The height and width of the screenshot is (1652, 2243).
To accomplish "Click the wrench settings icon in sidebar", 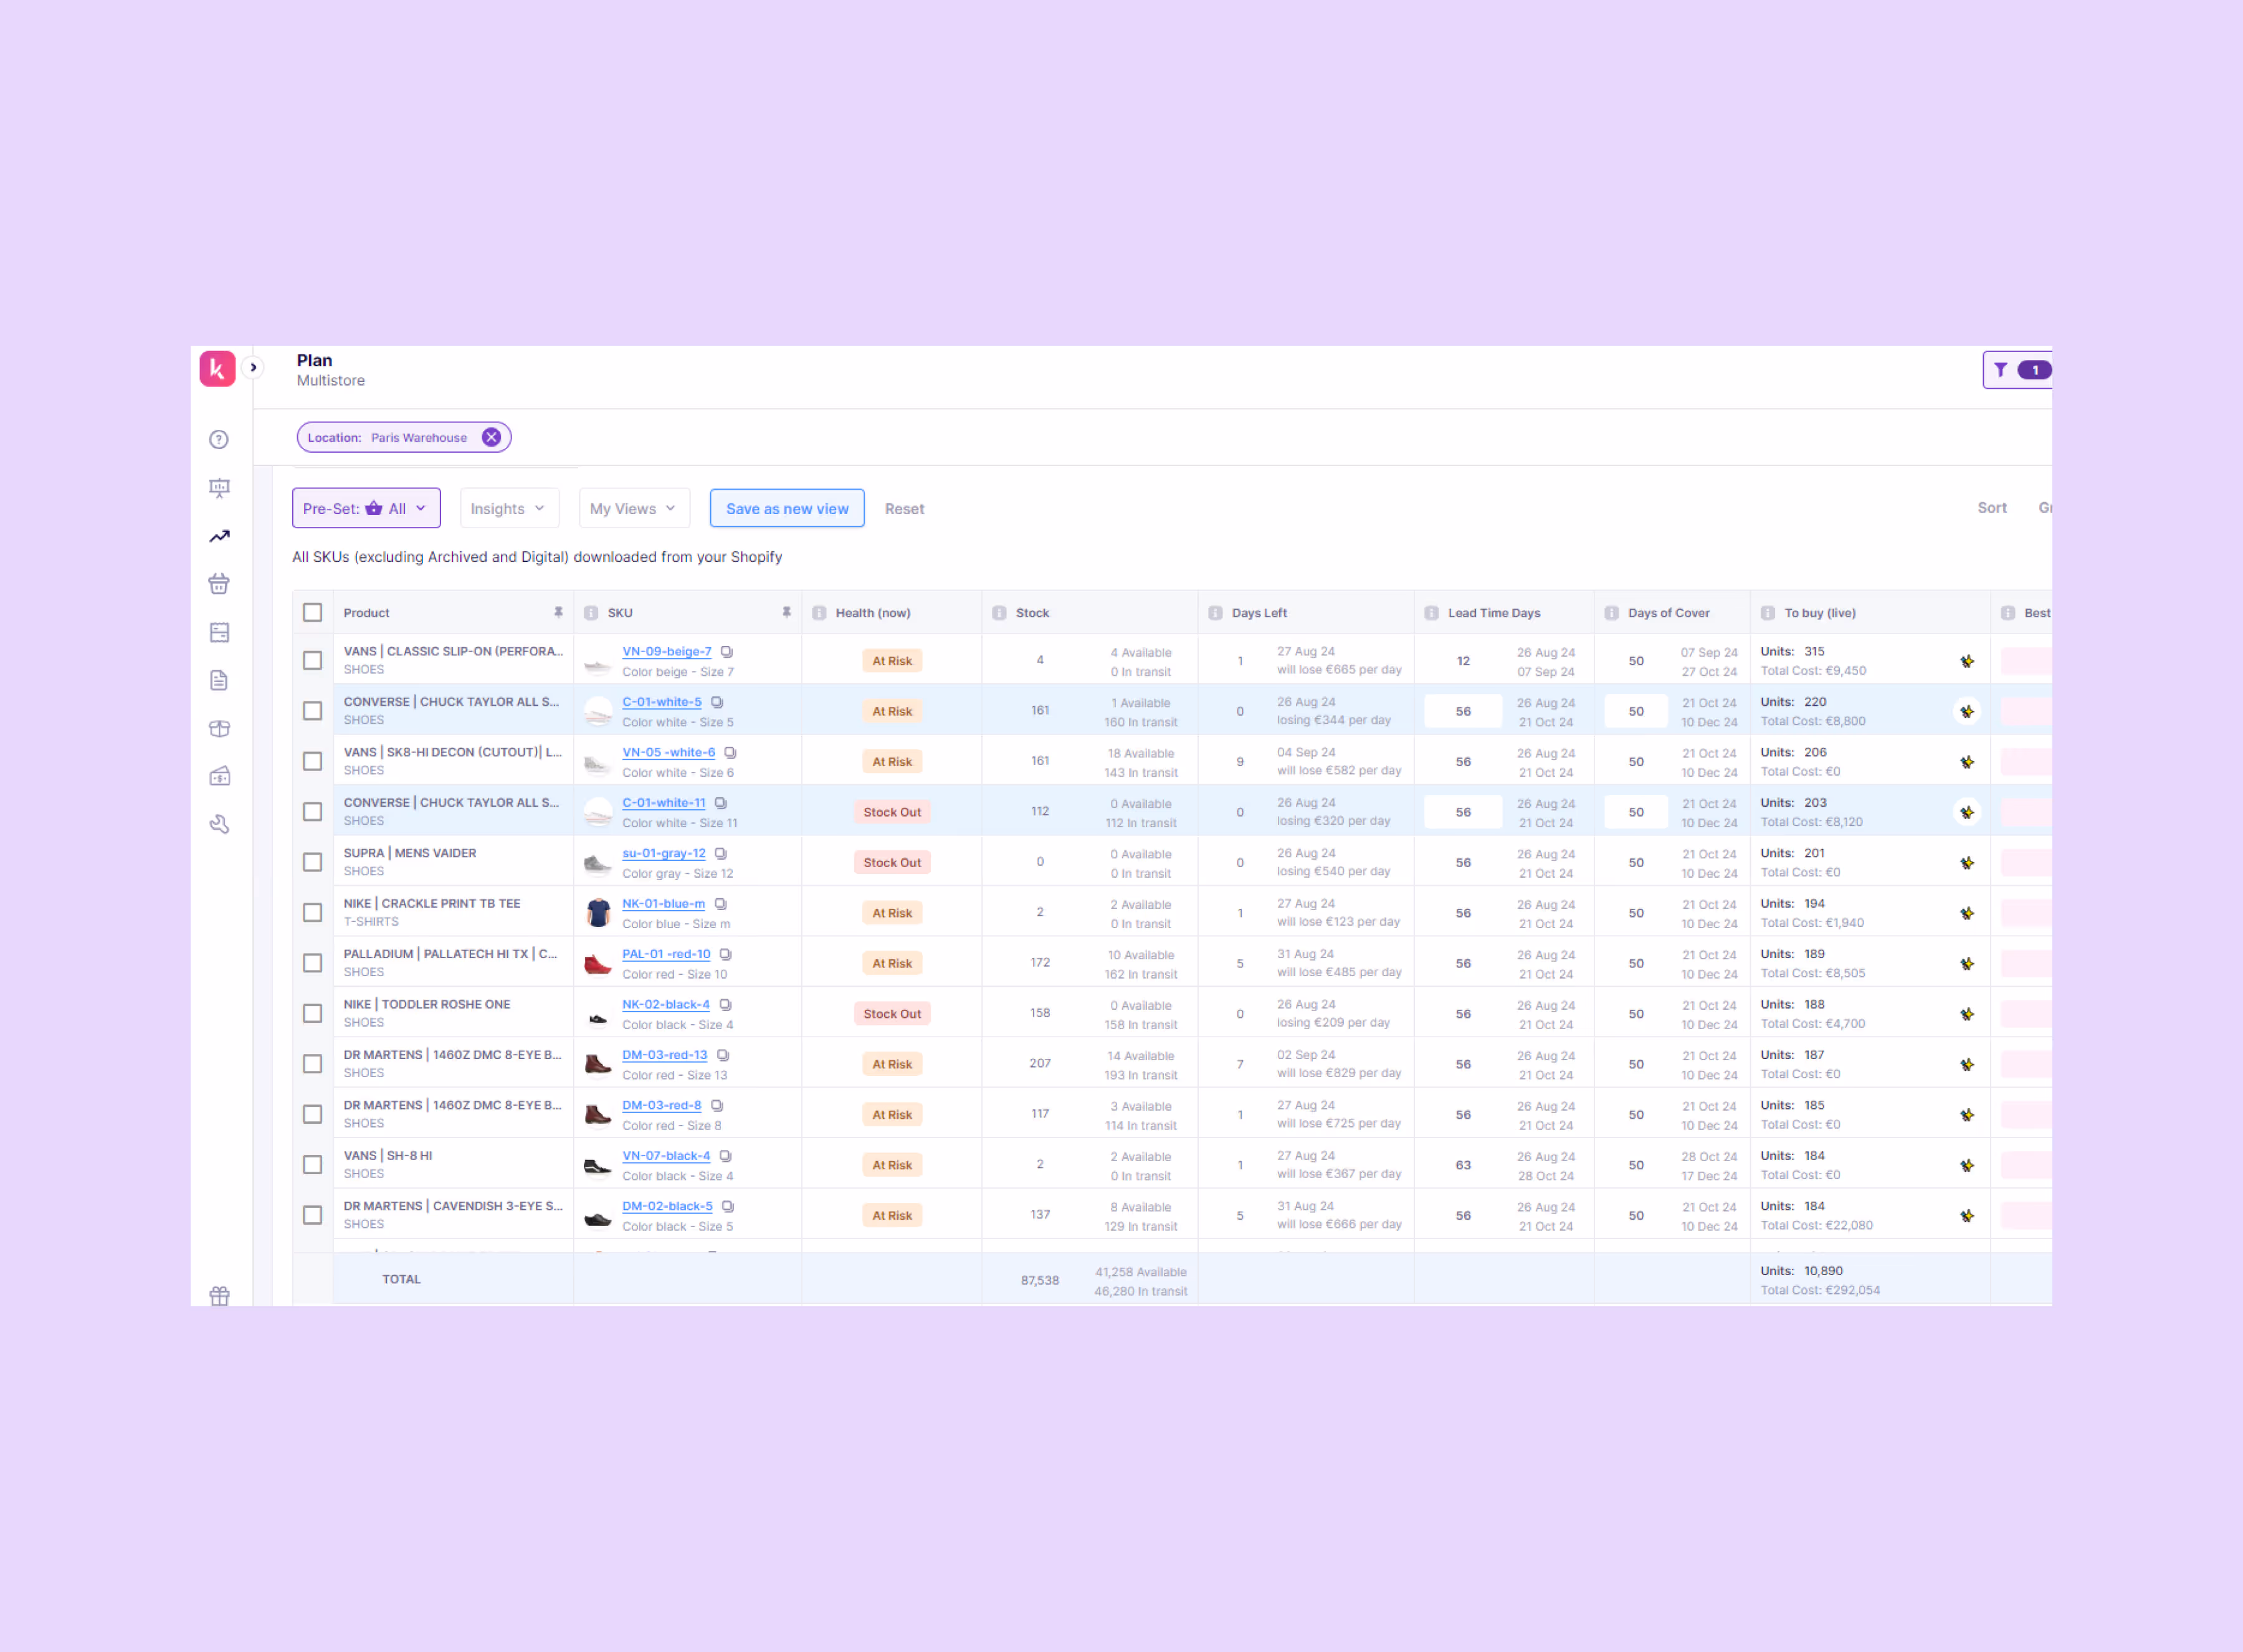I will pyautogui.click(x=219, y=824).
